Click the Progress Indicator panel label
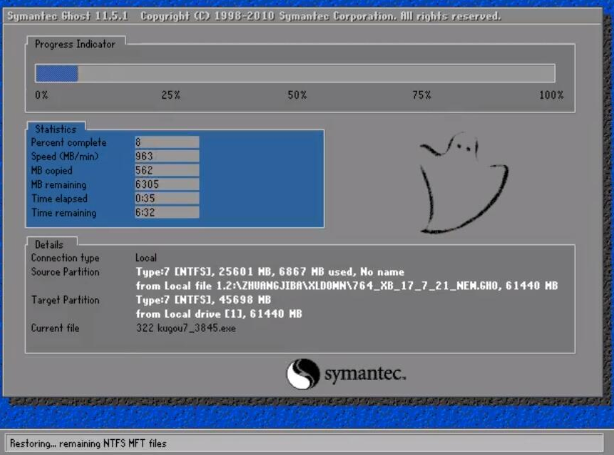Viewport: 614px width, 455px height. (x=75, y=44)
